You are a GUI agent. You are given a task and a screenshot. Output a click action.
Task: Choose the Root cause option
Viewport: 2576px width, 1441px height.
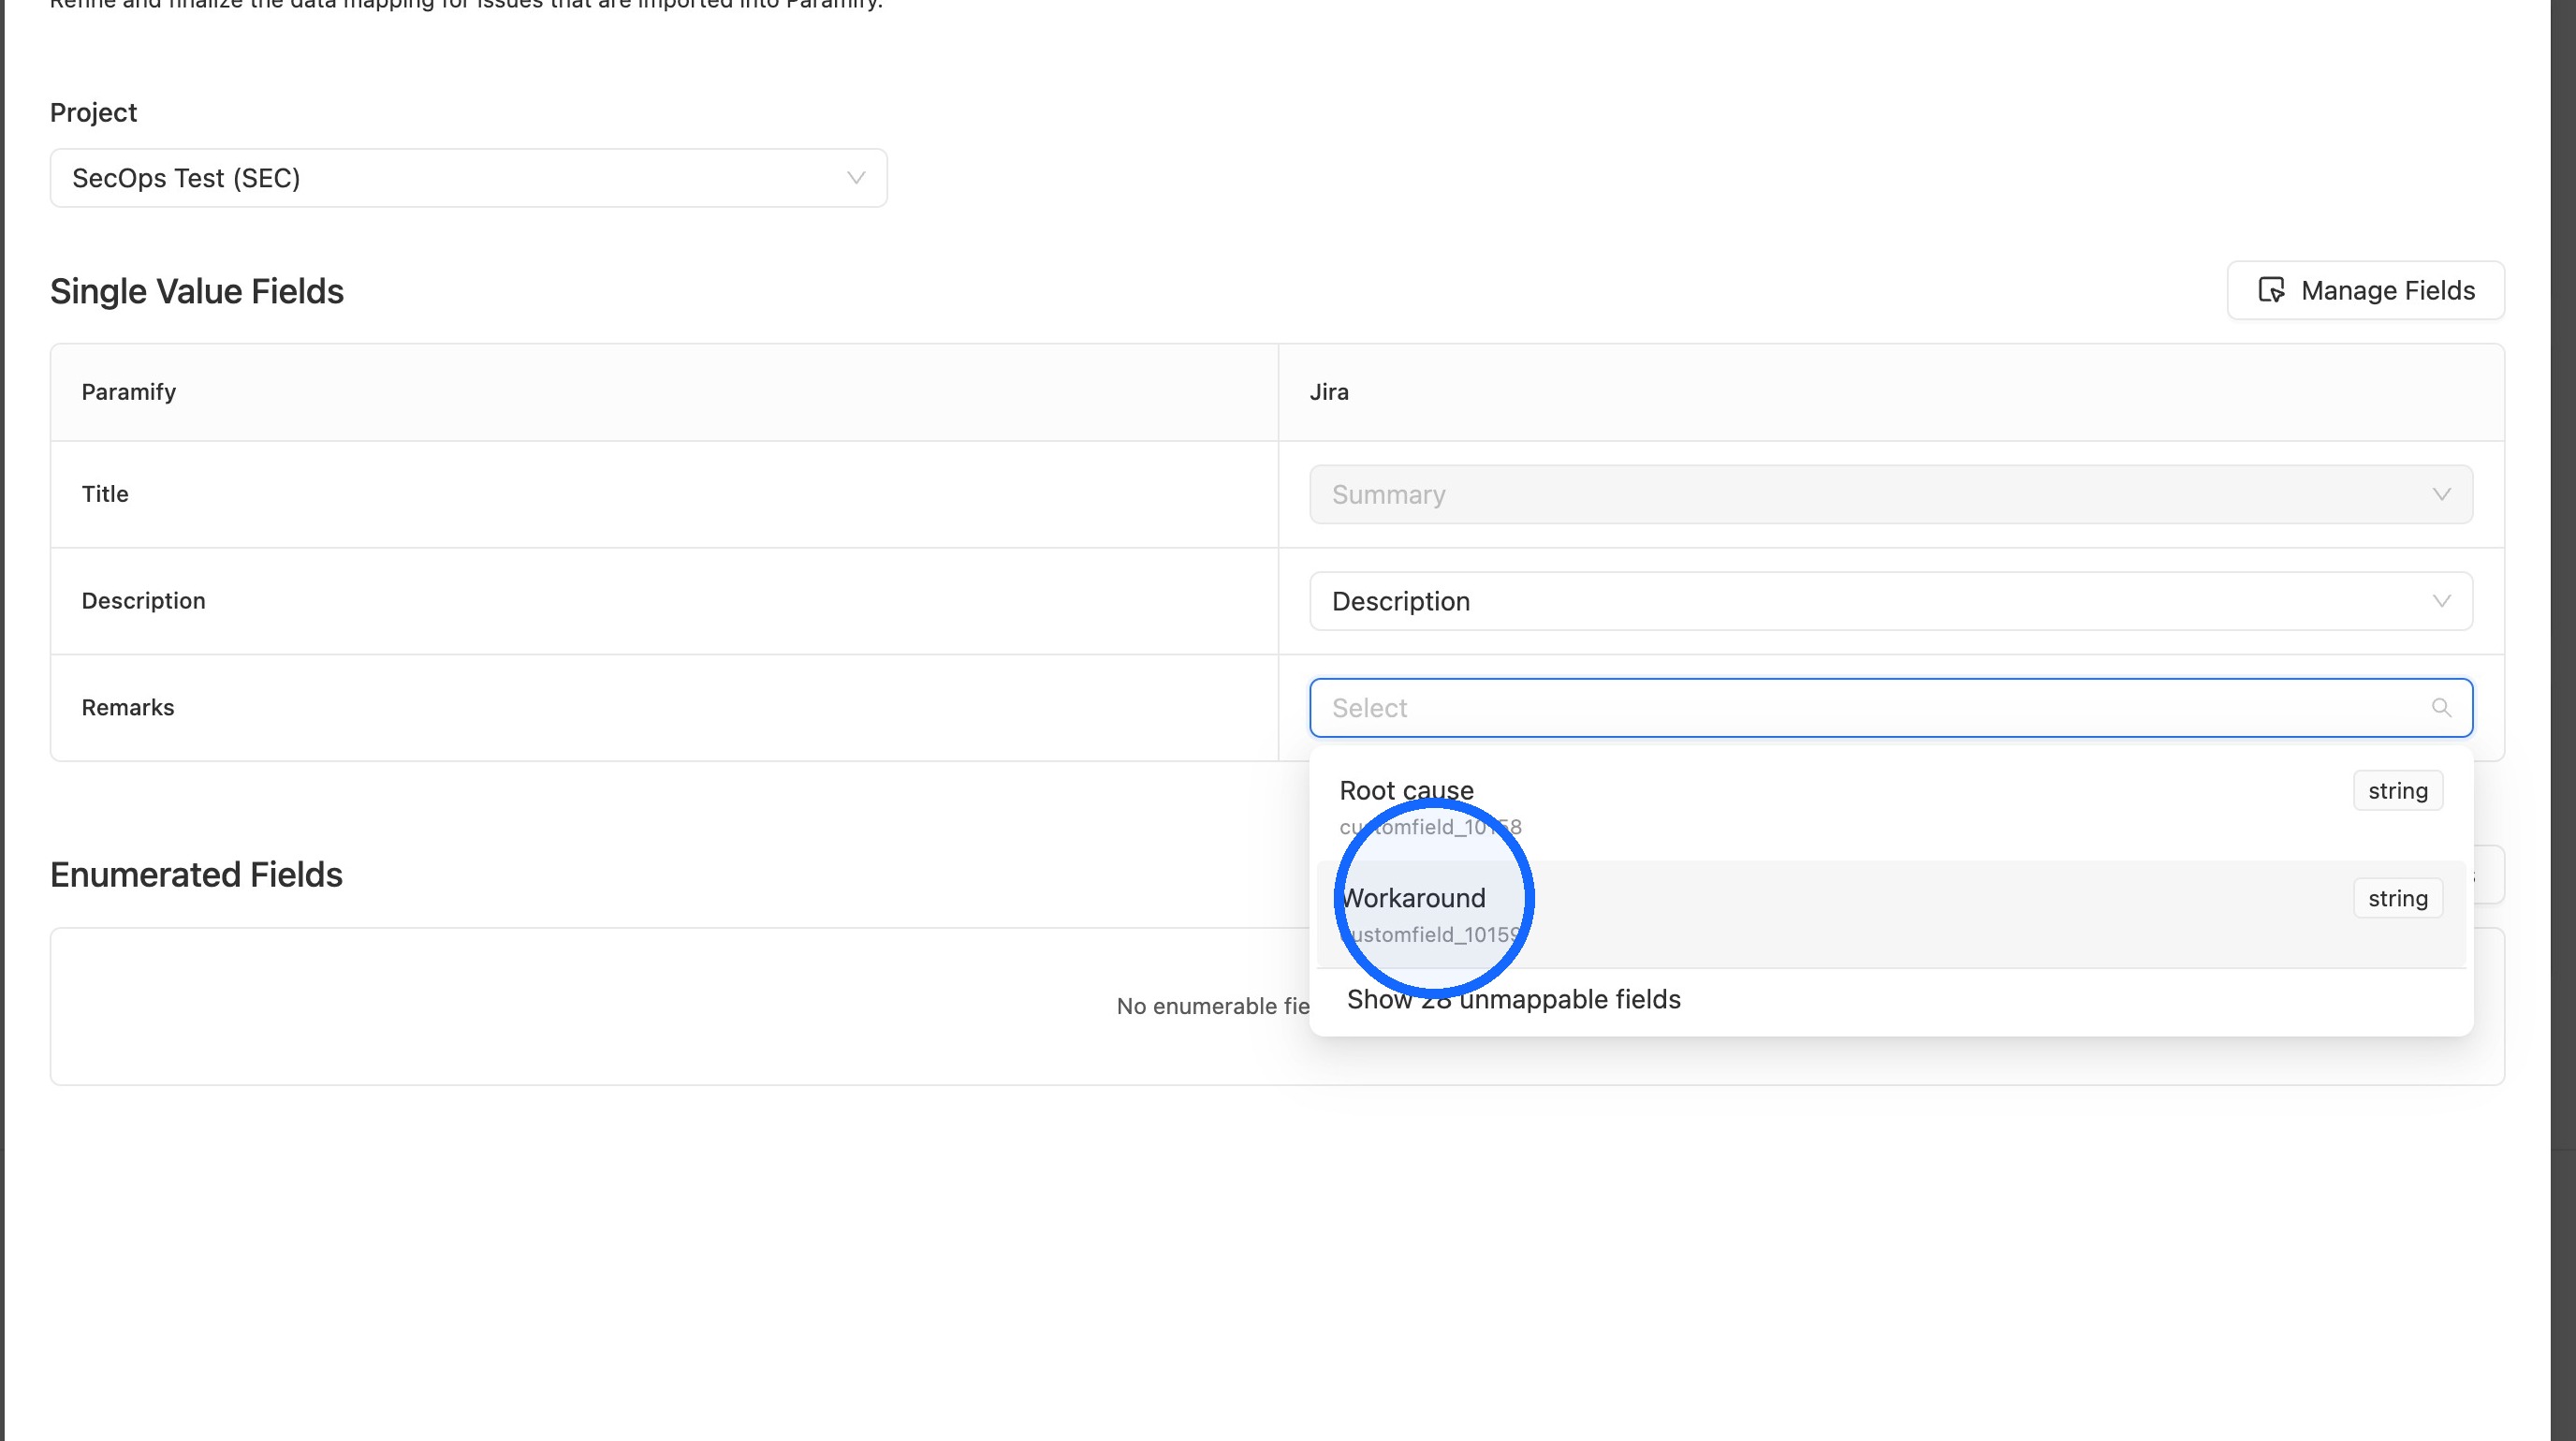[x=1890, y=807]
